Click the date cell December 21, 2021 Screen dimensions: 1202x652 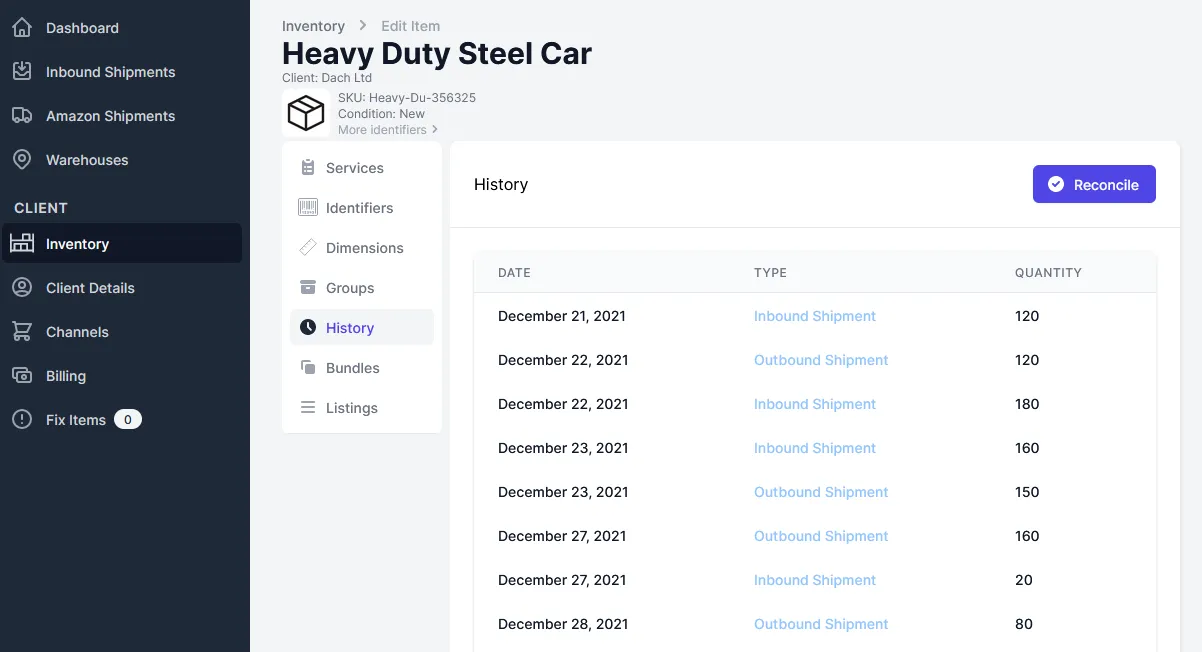coord(562,316)
